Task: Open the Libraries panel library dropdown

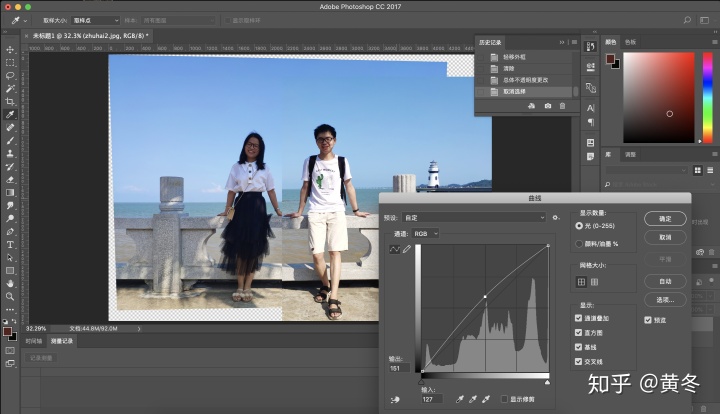Action: pyautogui.click(x=646, y=170)
